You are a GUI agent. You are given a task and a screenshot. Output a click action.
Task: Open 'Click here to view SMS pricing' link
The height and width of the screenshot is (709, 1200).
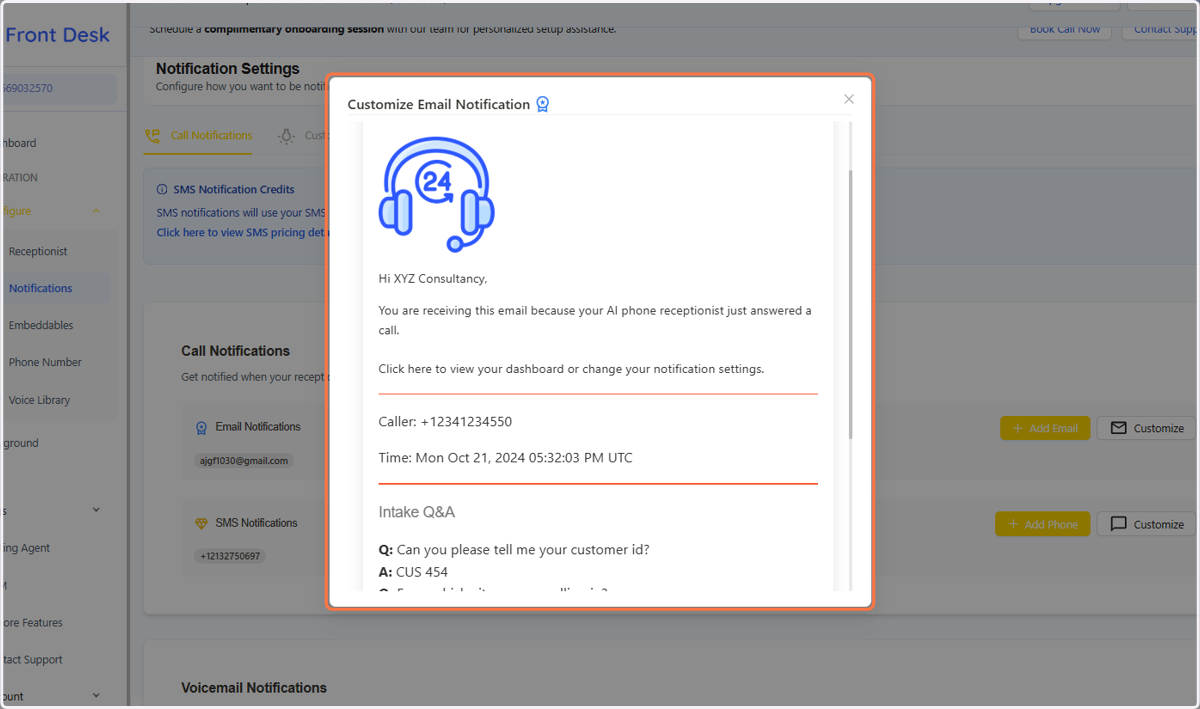(x=241, y=232)
